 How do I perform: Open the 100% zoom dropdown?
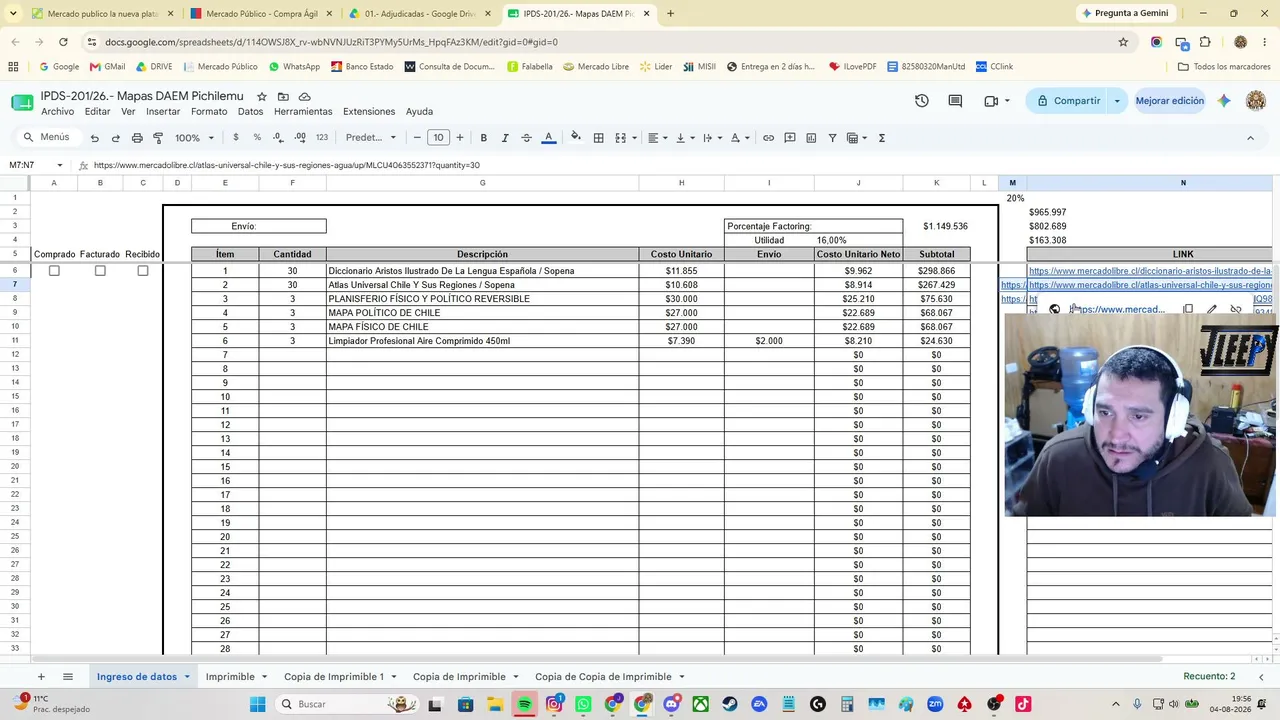tap(195, 138)
